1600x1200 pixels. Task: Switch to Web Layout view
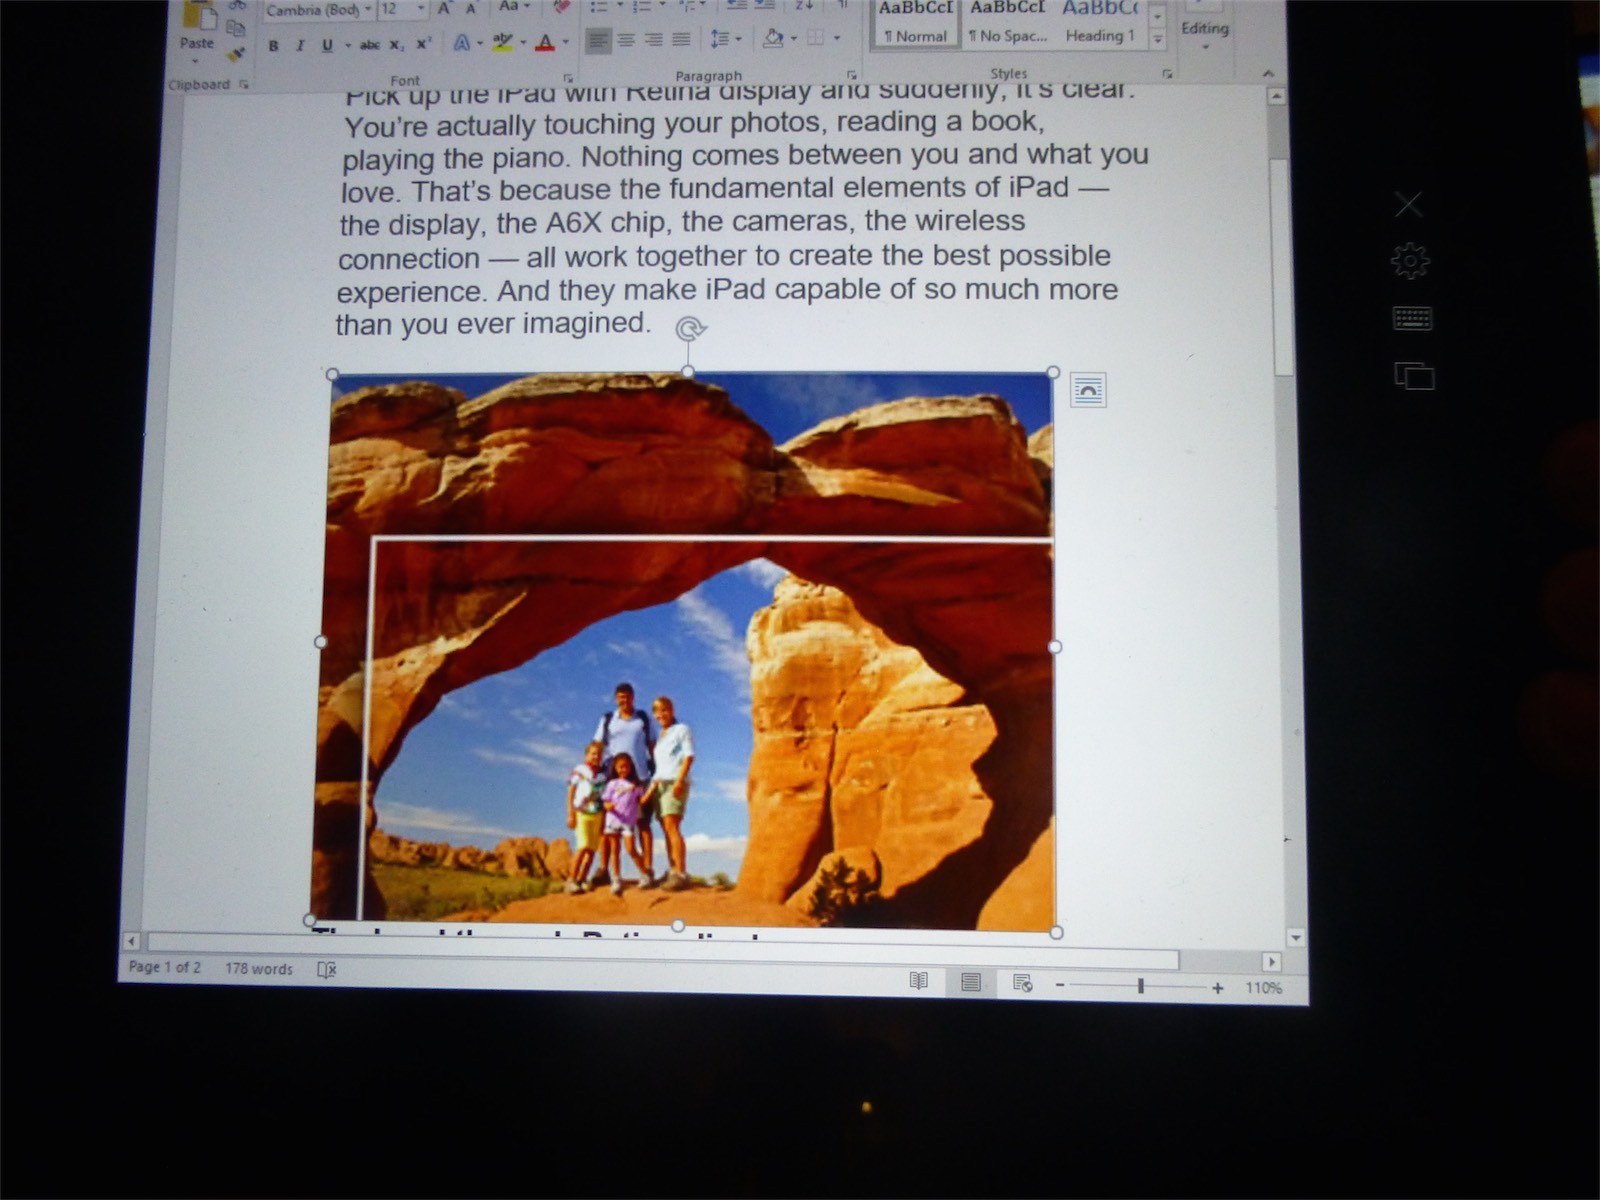click(1023, 984)
